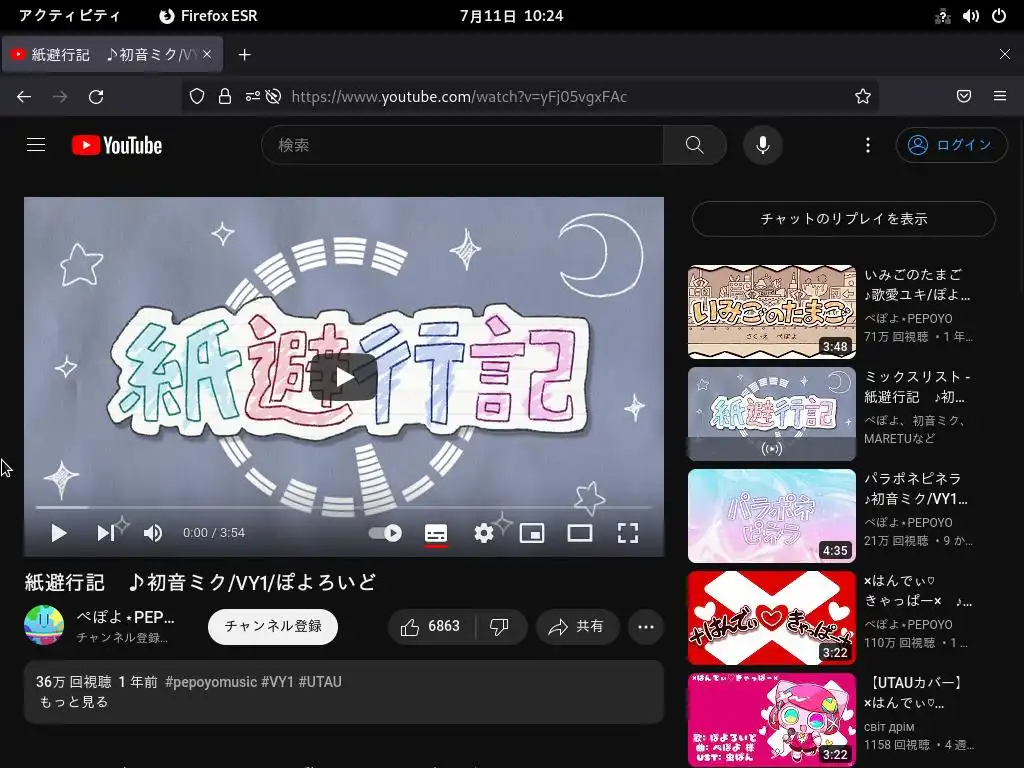Open the clock 7月11日 10:24 calendar

(x=511, y=16)
